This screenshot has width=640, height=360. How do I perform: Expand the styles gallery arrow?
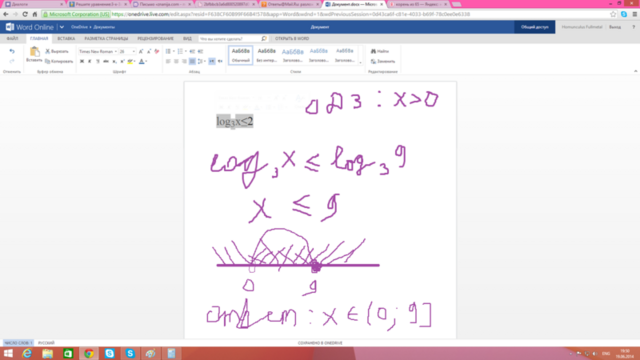tap(360, 62)
